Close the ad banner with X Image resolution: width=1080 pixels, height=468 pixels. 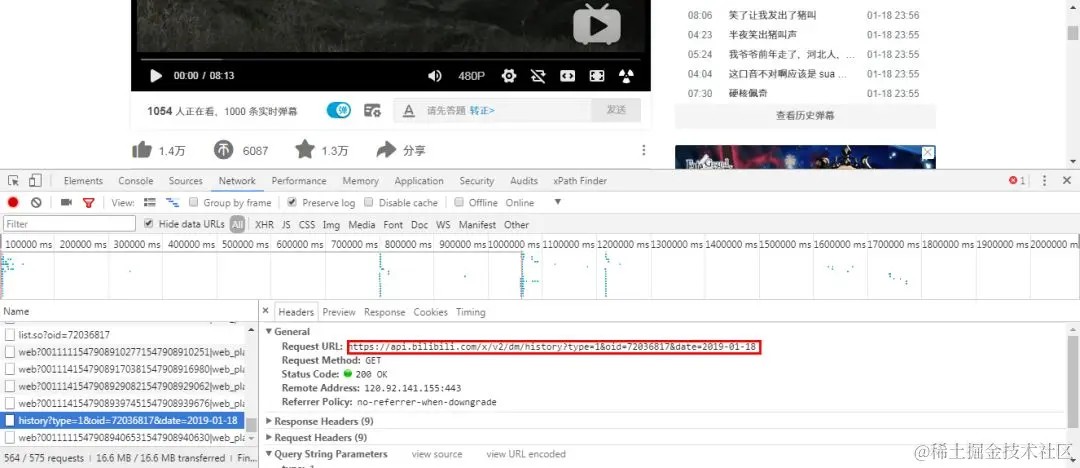(x=928, y=152)
